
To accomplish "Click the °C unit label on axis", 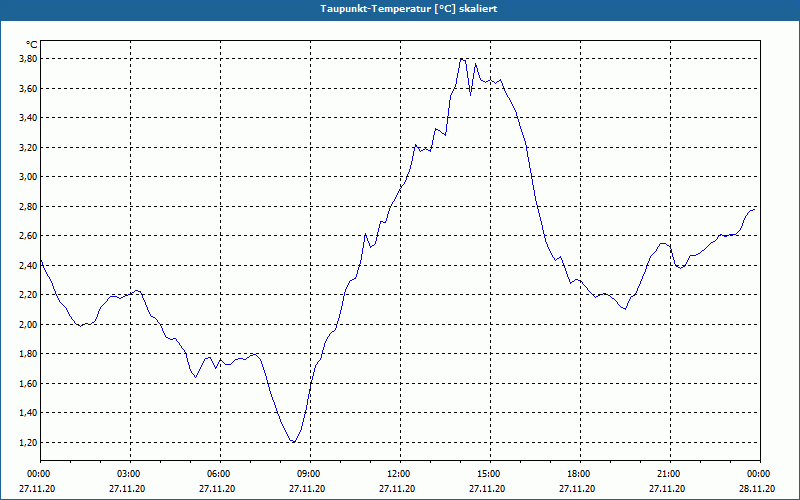I will coord(32,45).
